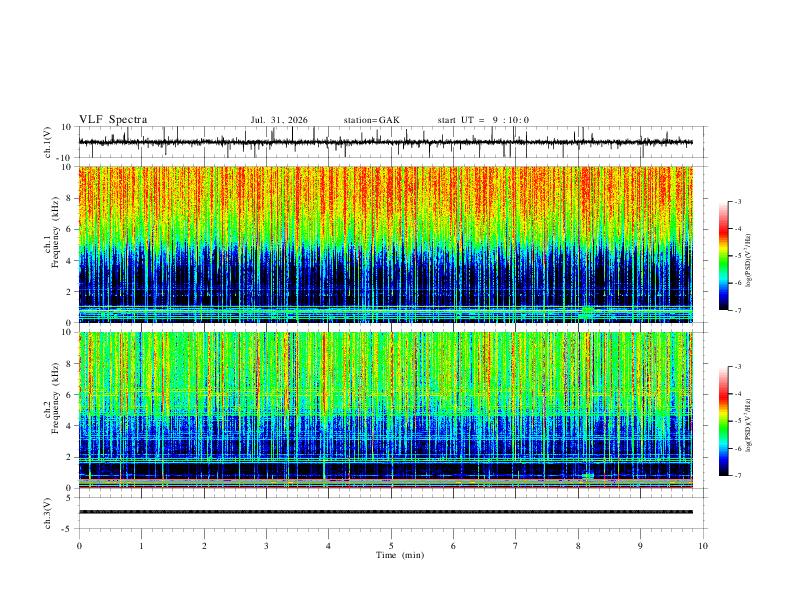Click the station=GAK label

click(371, 120)
